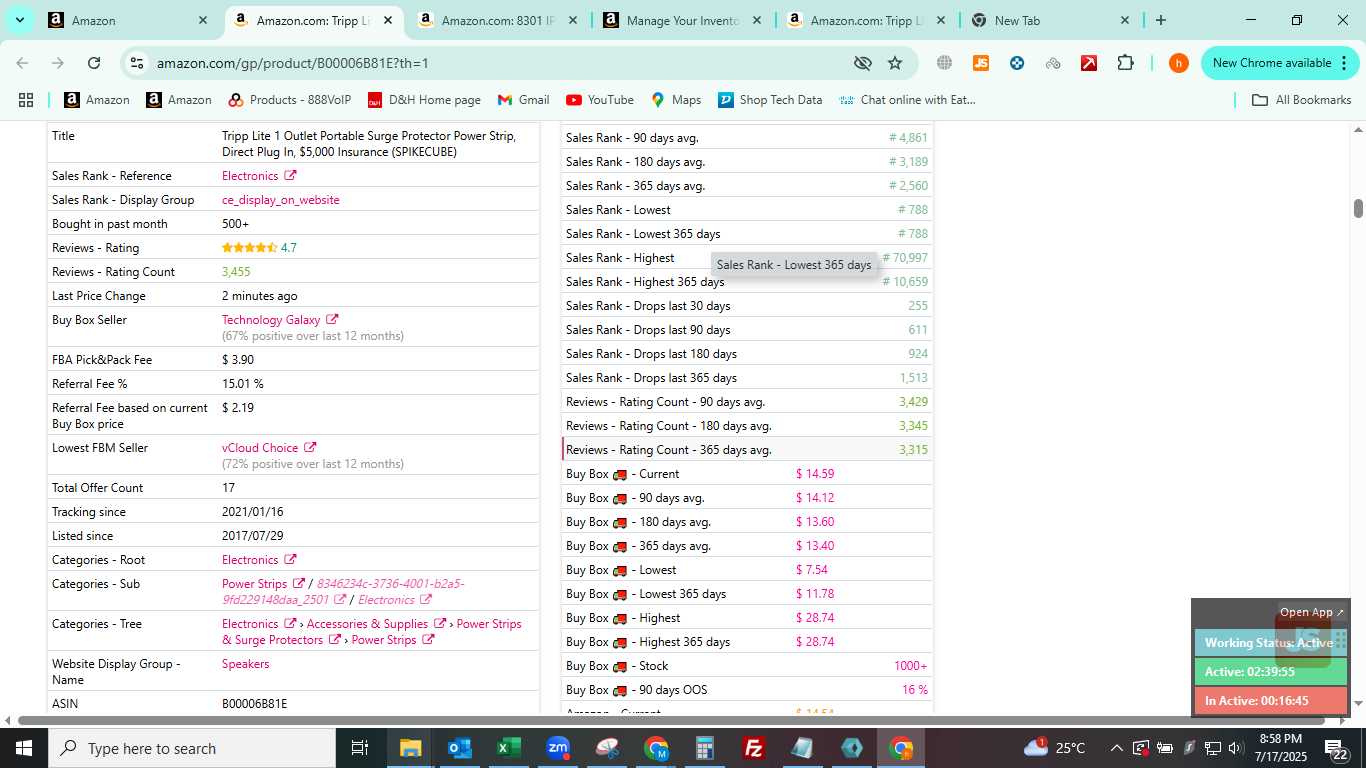The height and width of the screenshot is (768, 1366).
Task: Open YouTube bookmark
Action: (x=600, y=100)
